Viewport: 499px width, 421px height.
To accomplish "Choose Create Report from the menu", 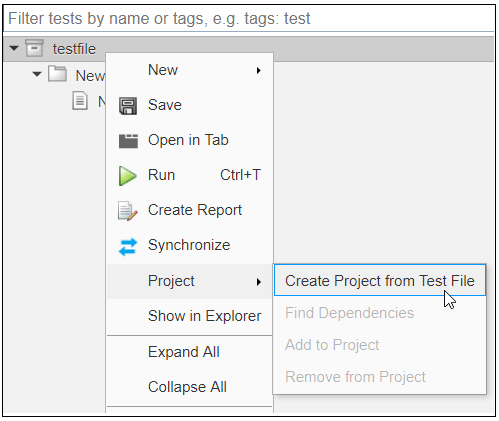I will coord(190,210).
